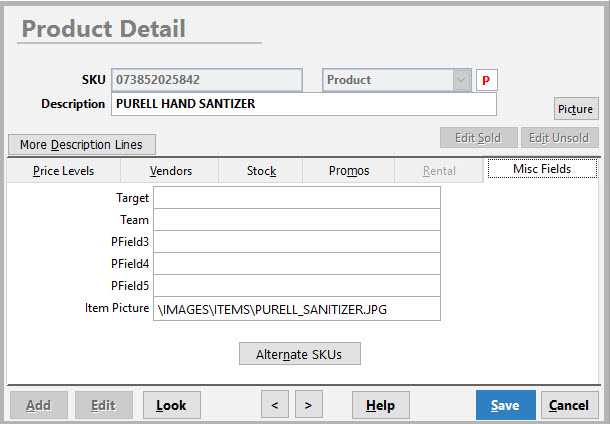Open the Picture button

click(576, 109)
